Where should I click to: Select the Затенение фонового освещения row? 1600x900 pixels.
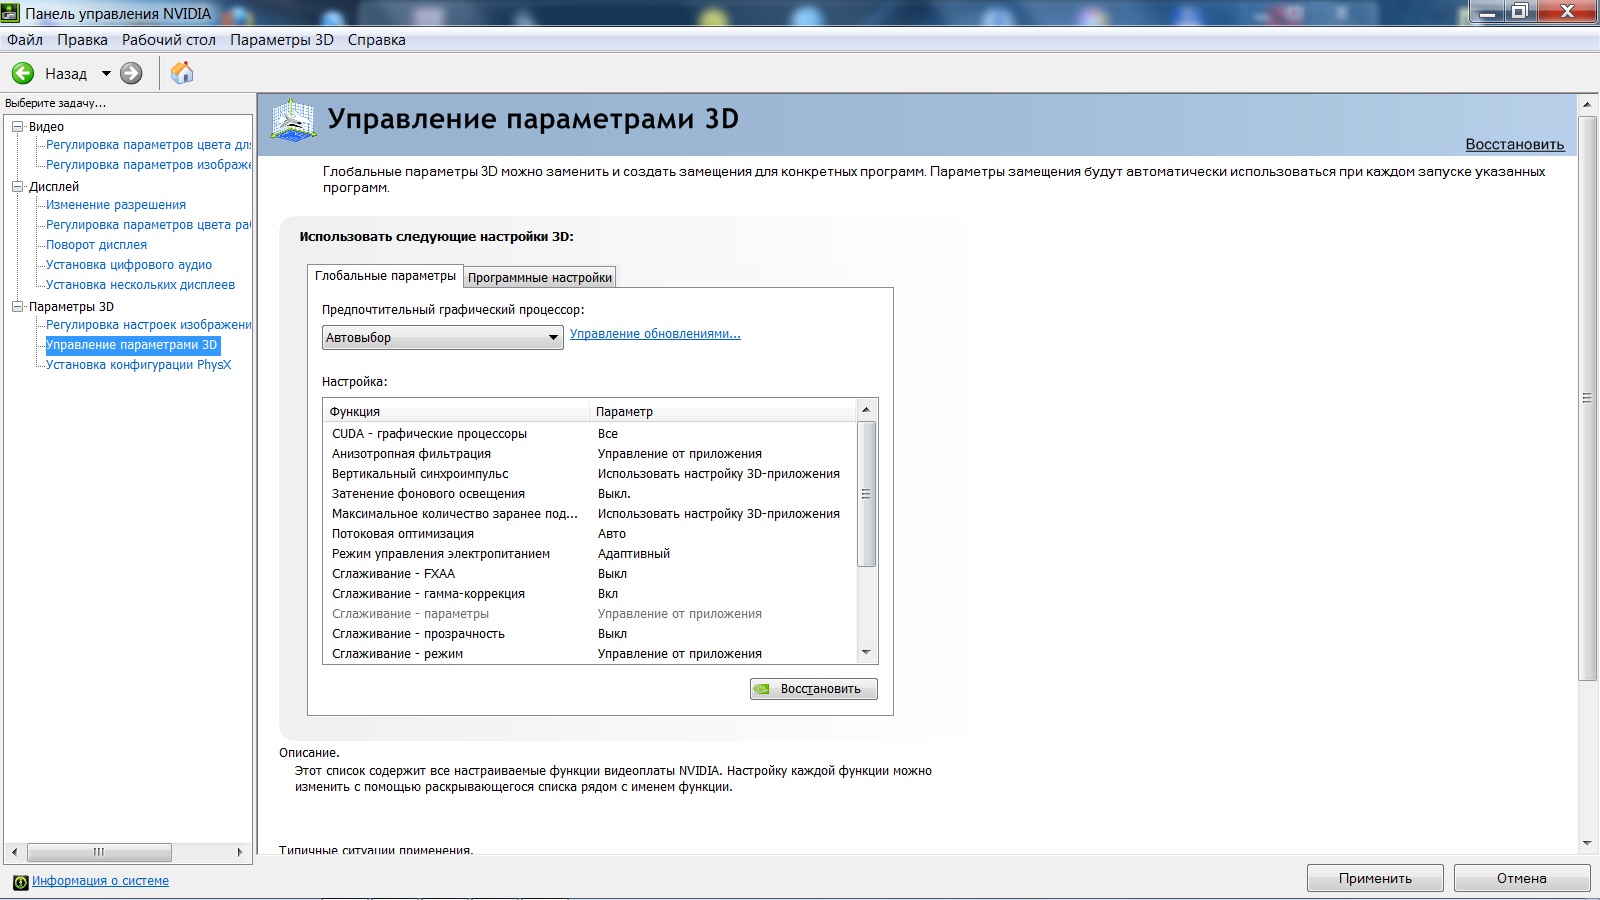click(x=590, y=494)
